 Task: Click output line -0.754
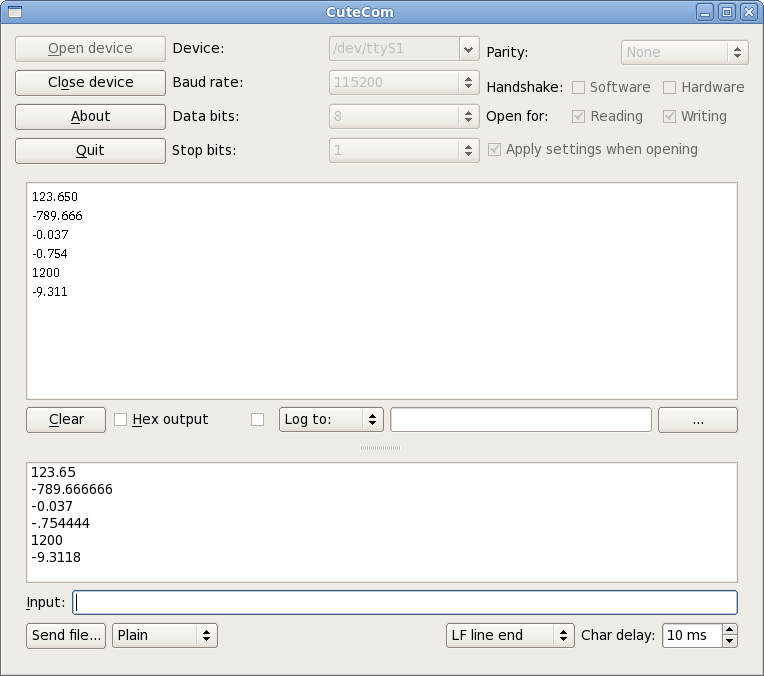tap(50, 254)
